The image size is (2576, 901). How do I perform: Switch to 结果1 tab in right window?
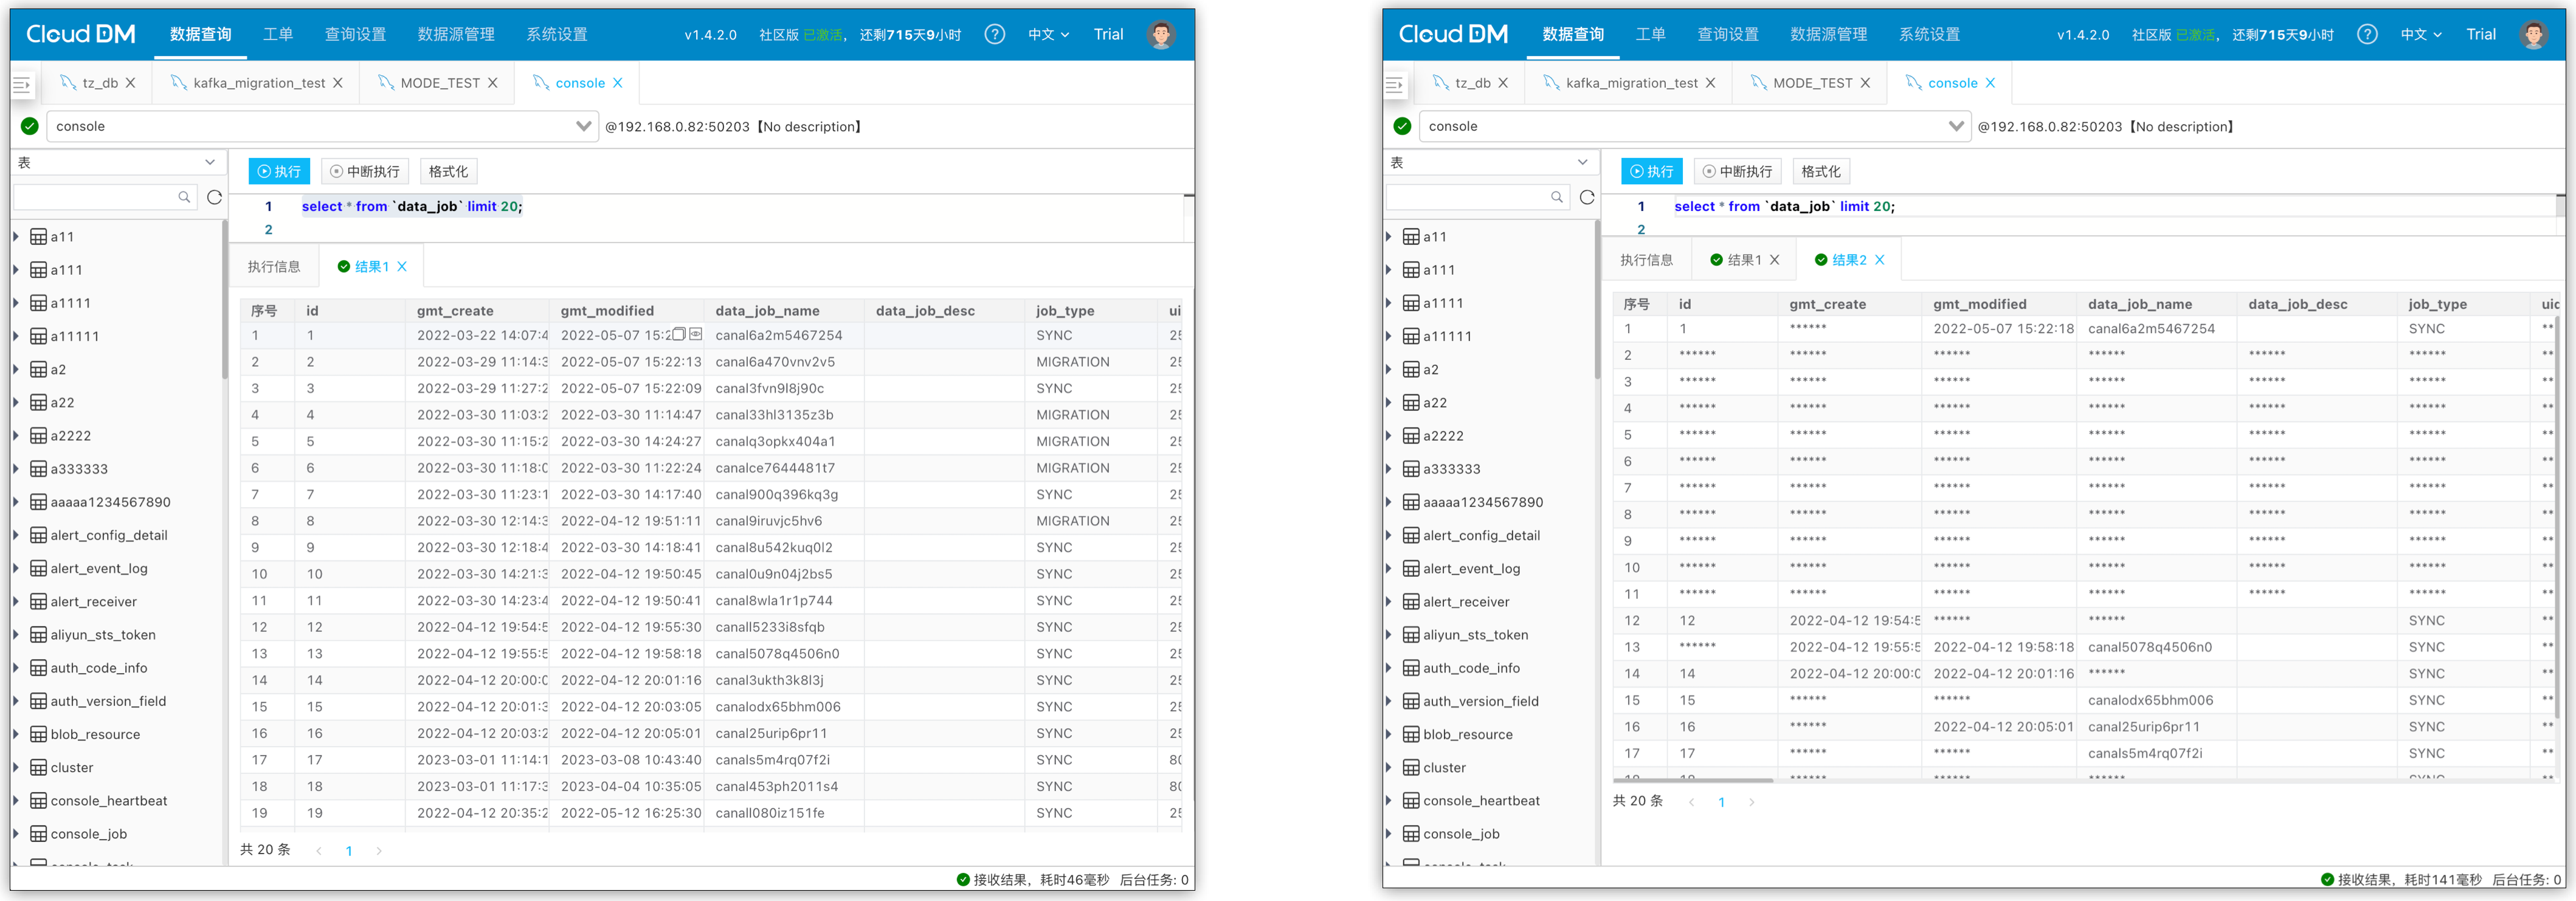click(1743, 260)
